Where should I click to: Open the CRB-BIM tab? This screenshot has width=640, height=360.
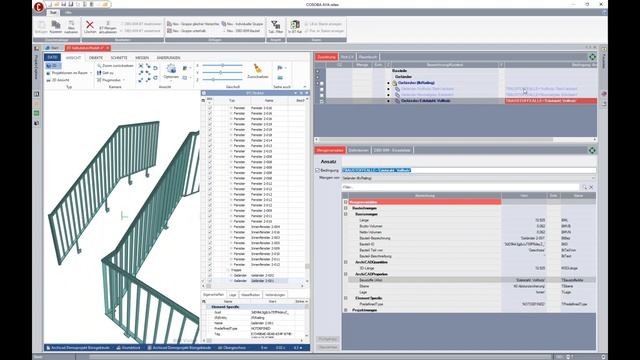(x=392, y=150)
